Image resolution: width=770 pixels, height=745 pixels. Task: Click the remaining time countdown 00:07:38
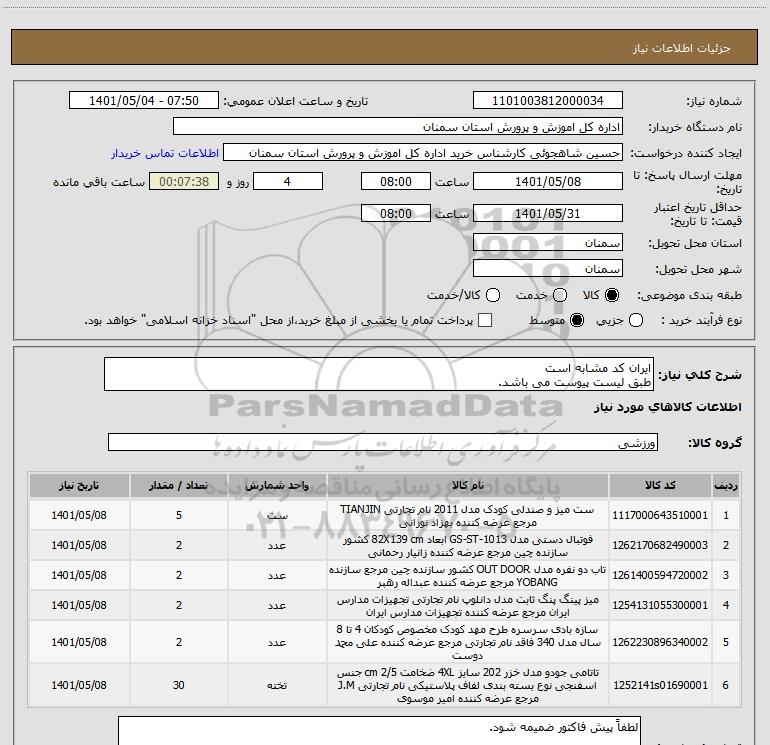[184, 182]
